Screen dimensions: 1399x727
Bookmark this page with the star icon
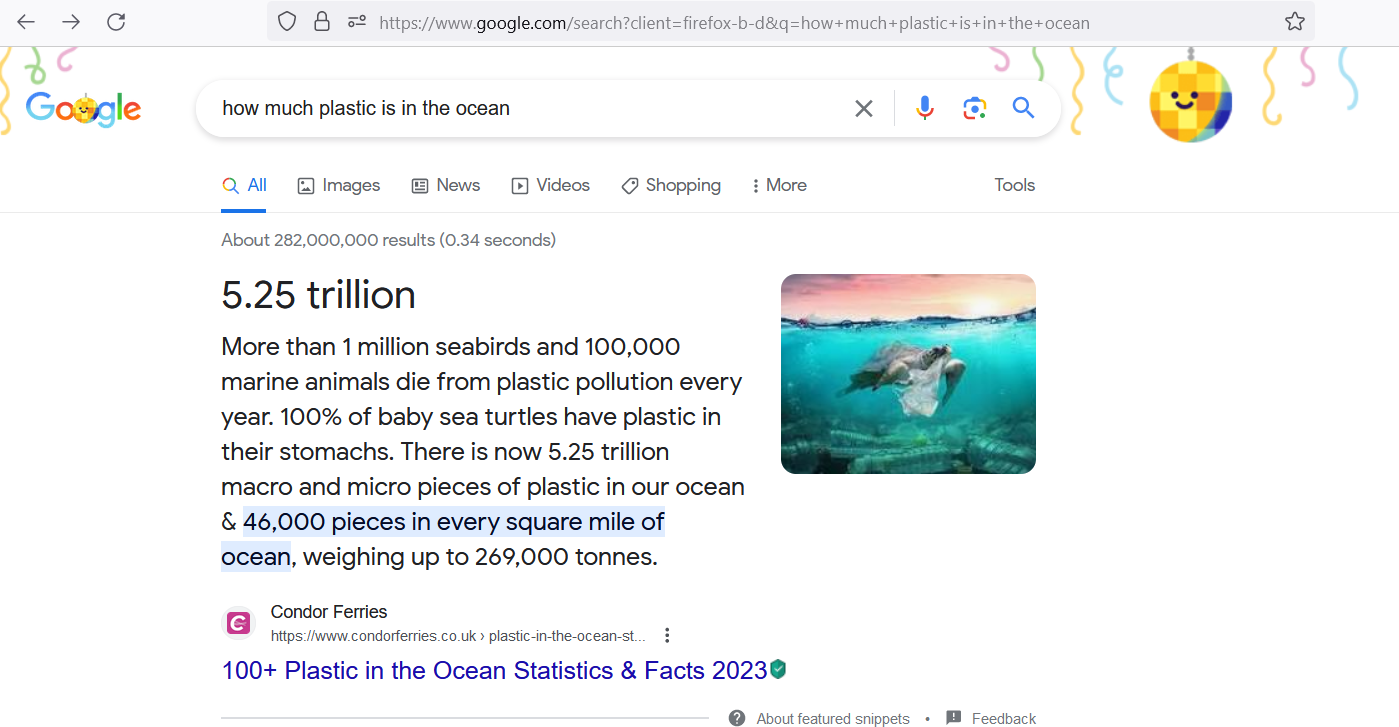click(1295, 22)
